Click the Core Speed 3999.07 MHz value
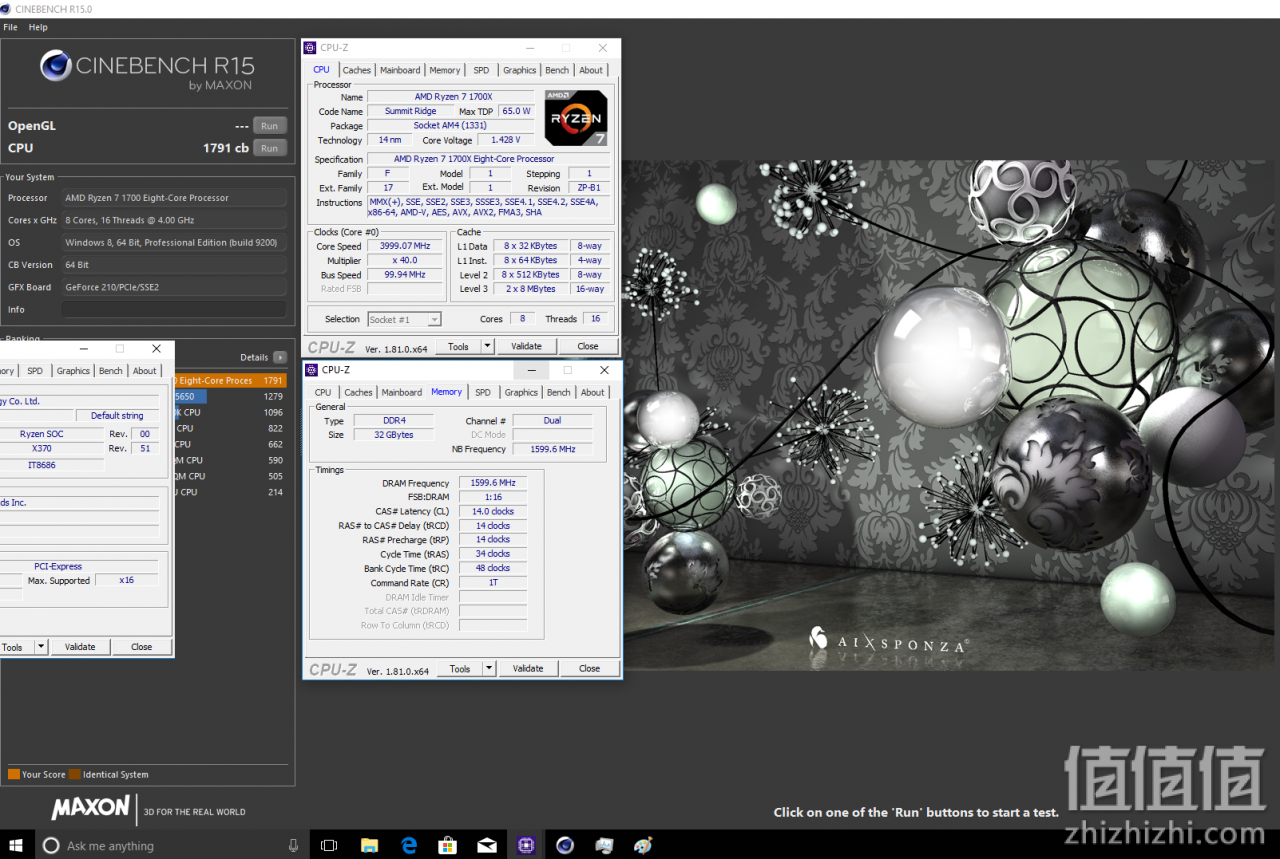The height and width of the screenshot is (859, 1280). pyautogui.click(x=405, y=246)
